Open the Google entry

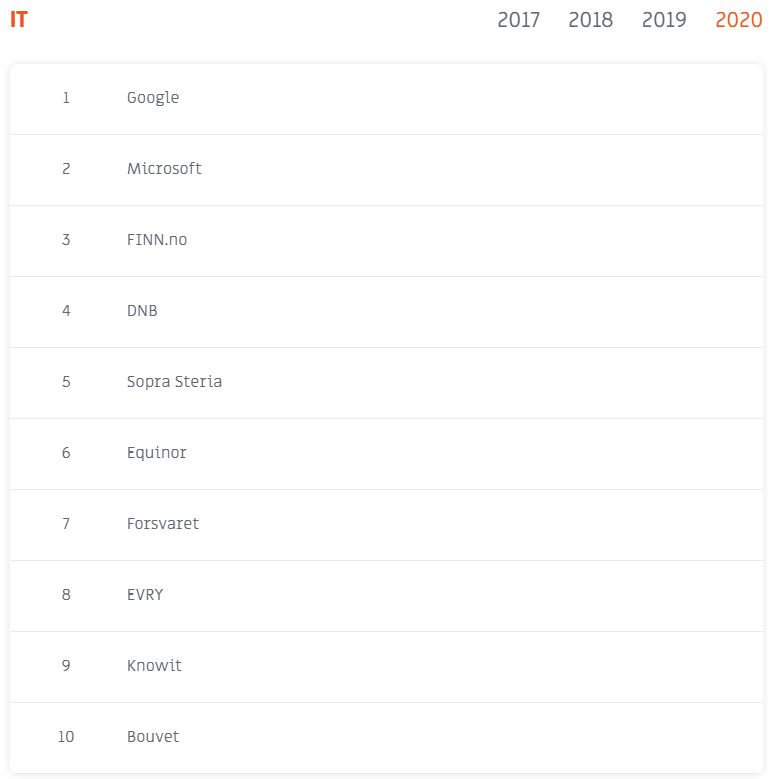pyautogui.click(x=387, y=99)
